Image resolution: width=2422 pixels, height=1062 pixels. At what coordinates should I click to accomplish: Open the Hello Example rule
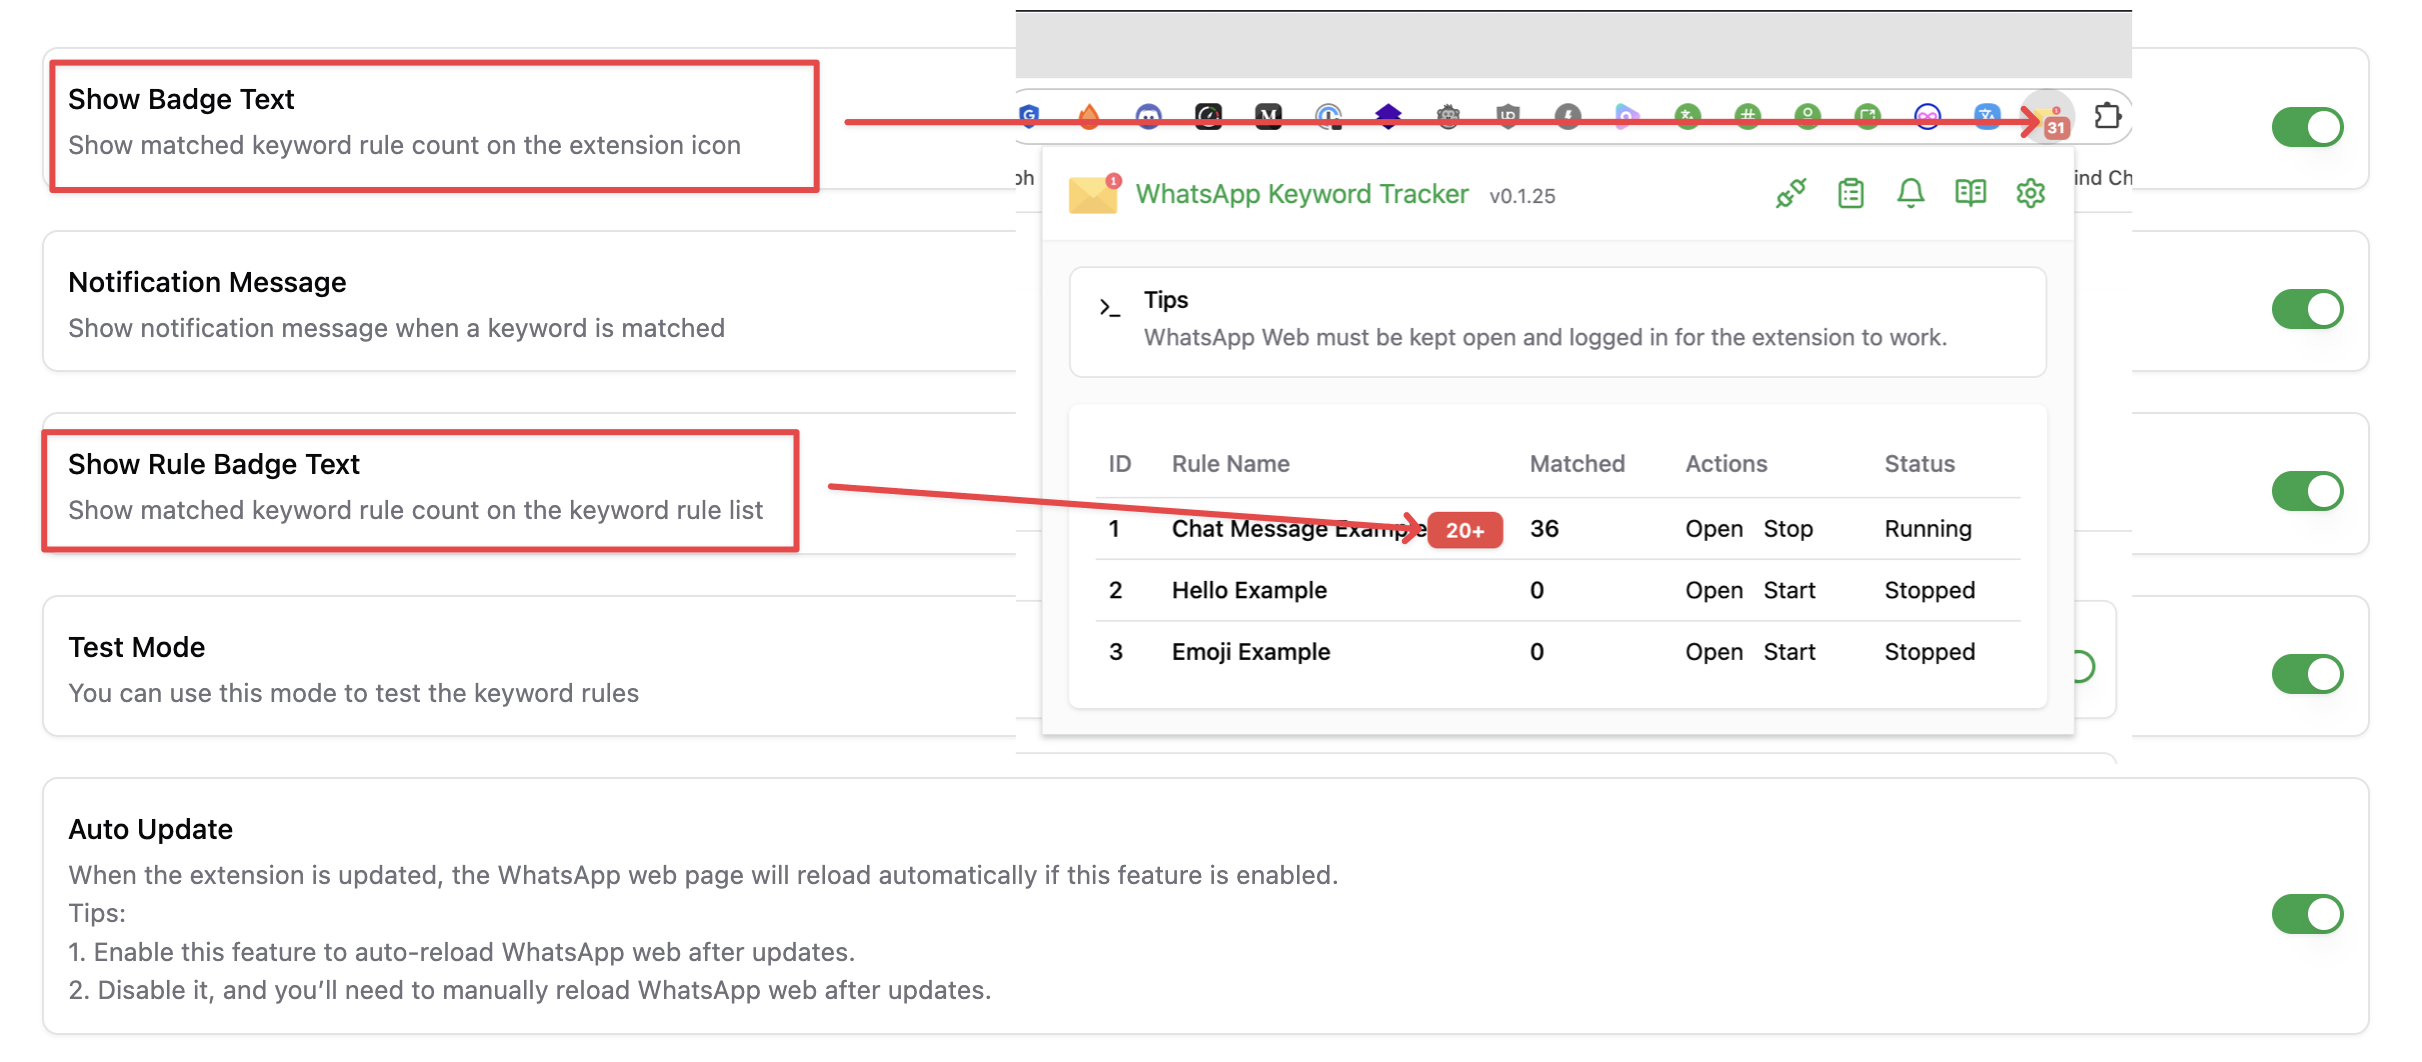click(1714, 591)
